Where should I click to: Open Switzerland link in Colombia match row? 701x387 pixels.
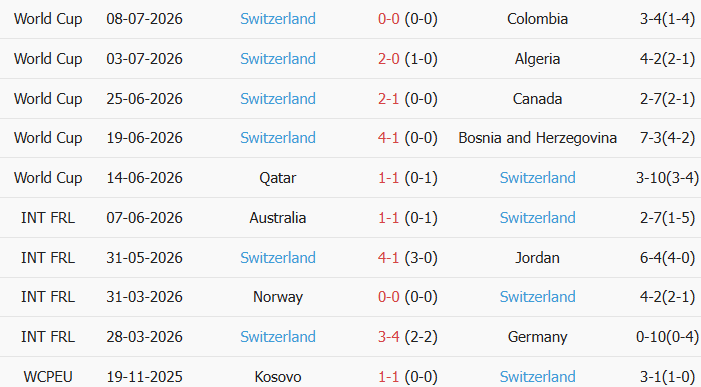pos(278,19)
